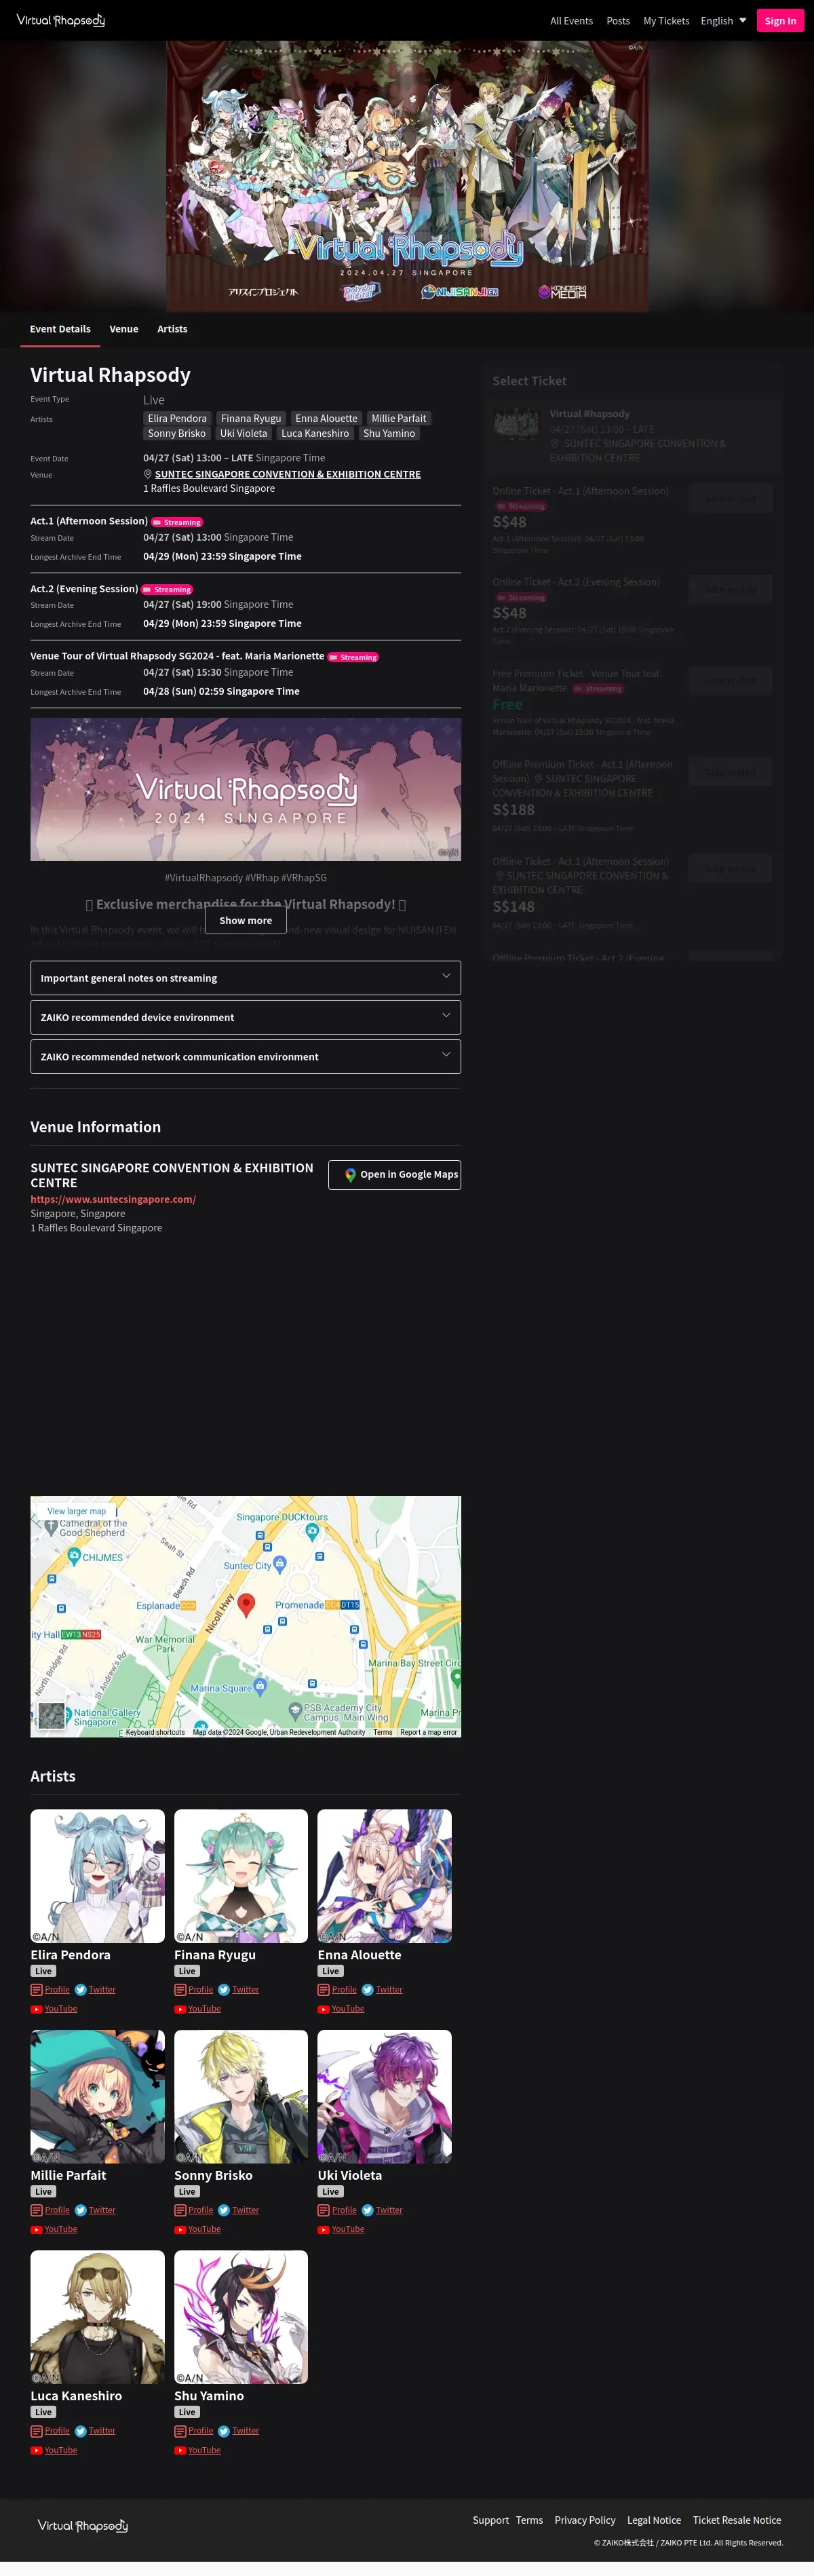Click the Sign In button

tap(780, 21)
